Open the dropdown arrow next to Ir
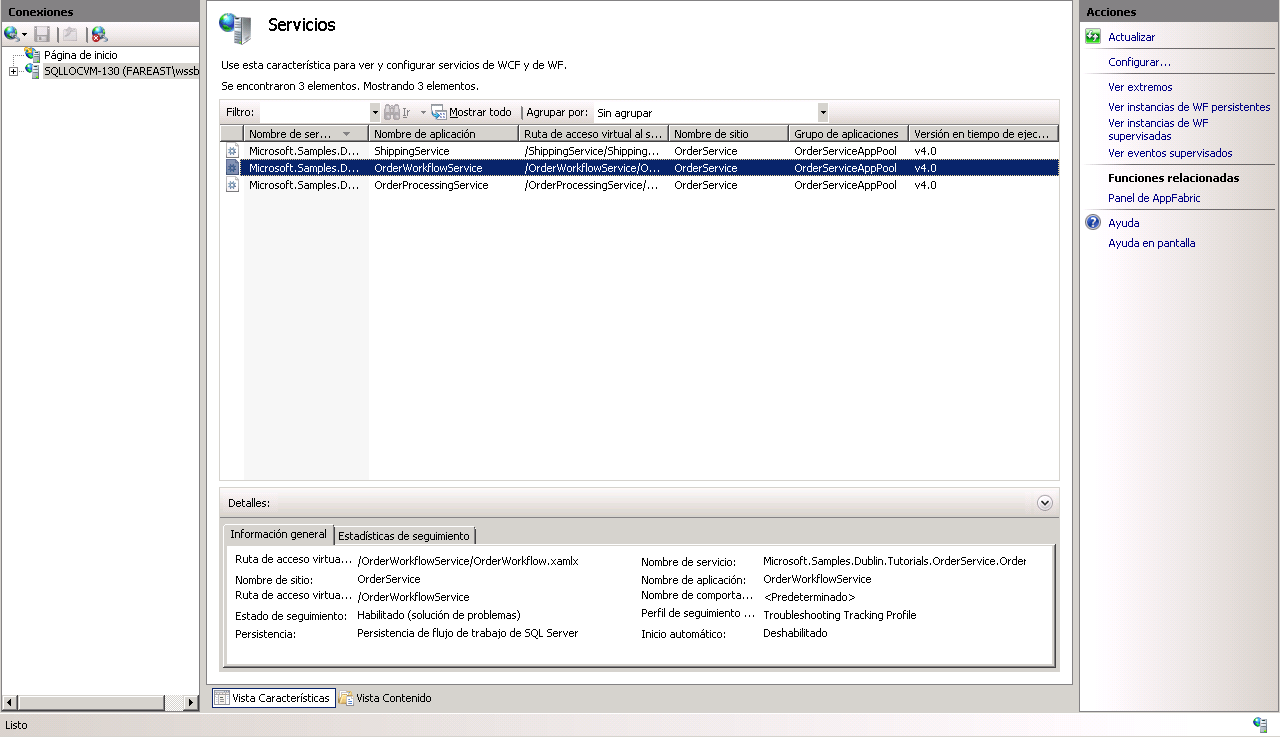1280x738 pixels. click(423, 113)
